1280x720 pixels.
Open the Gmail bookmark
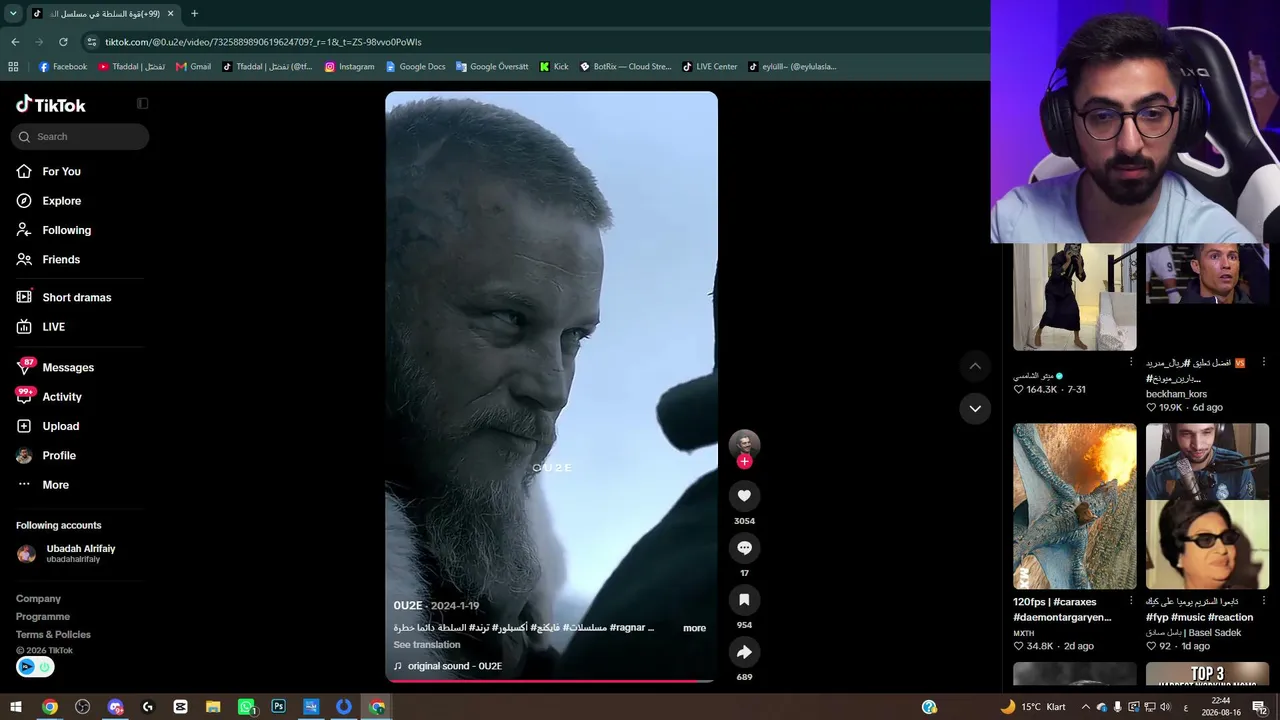(193, 67)
